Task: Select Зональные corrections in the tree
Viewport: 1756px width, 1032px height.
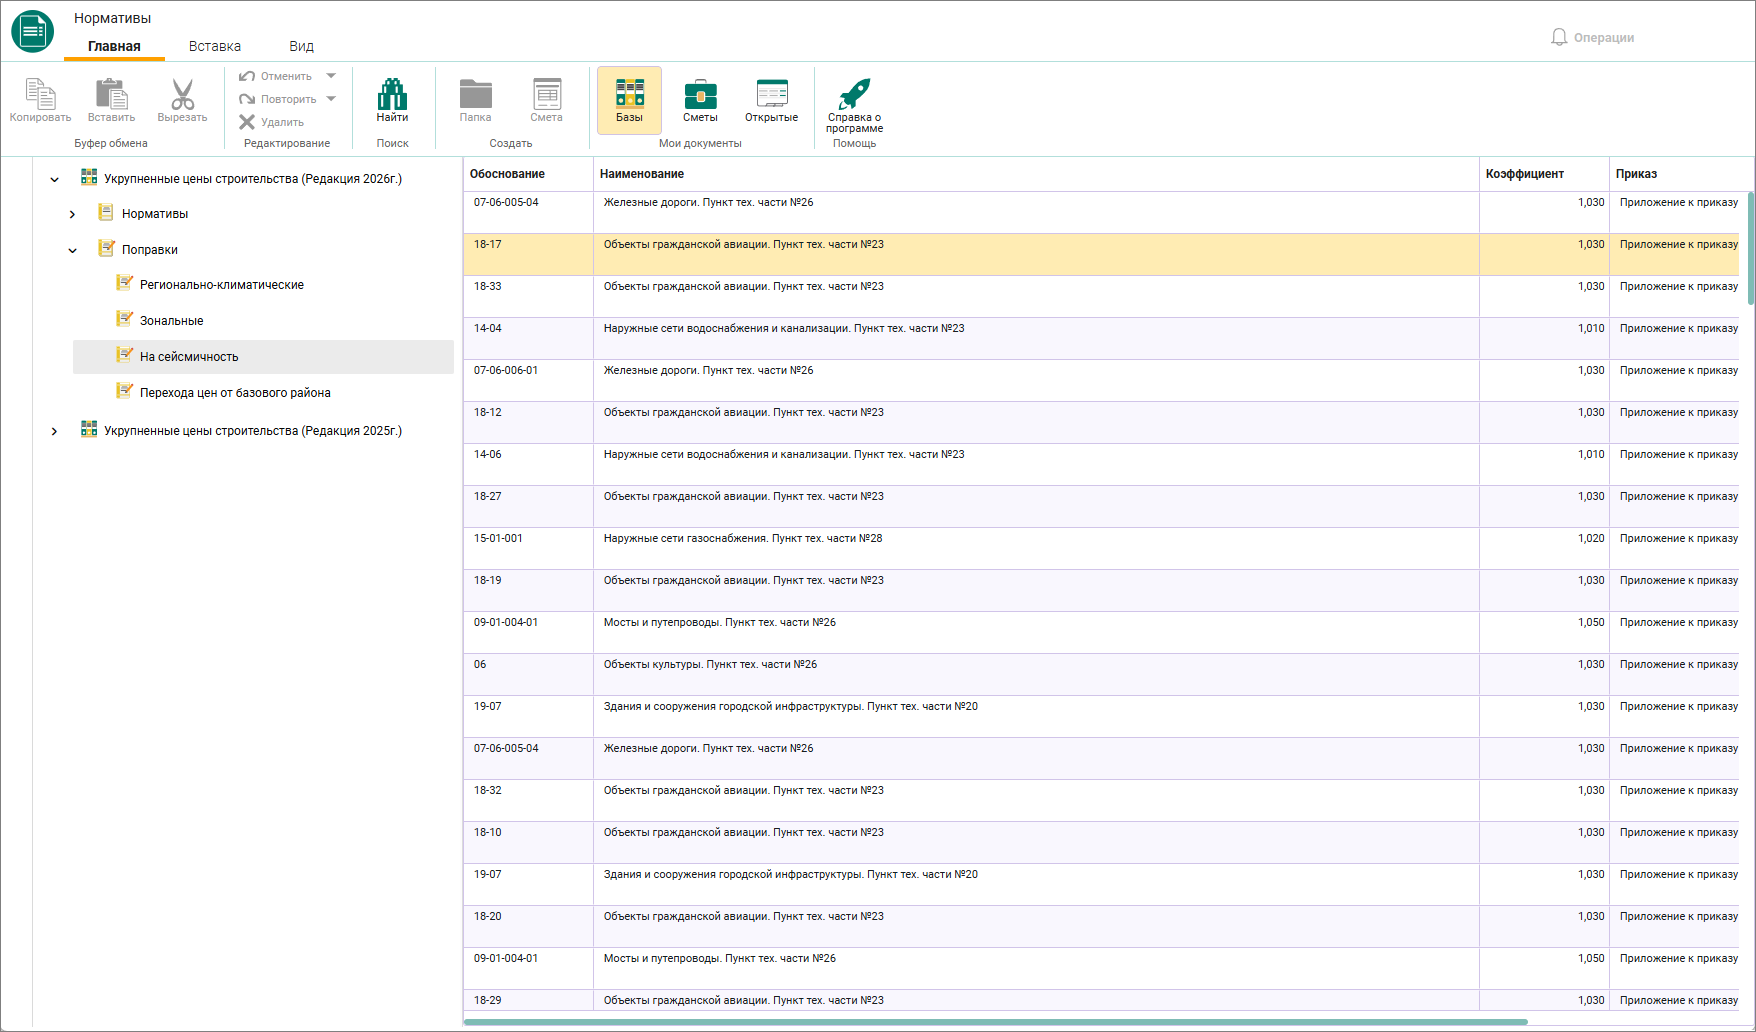Action: point(172,321)
